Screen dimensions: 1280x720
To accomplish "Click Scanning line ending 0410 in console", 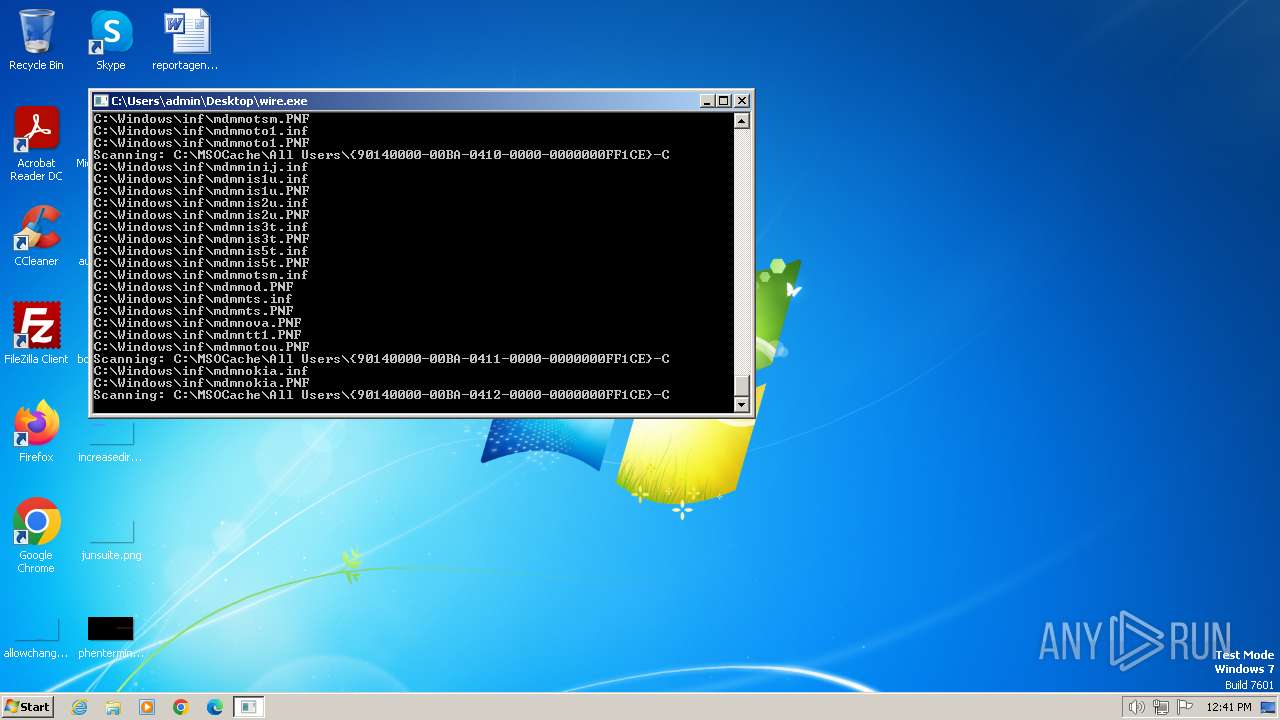I will (381, 155).
